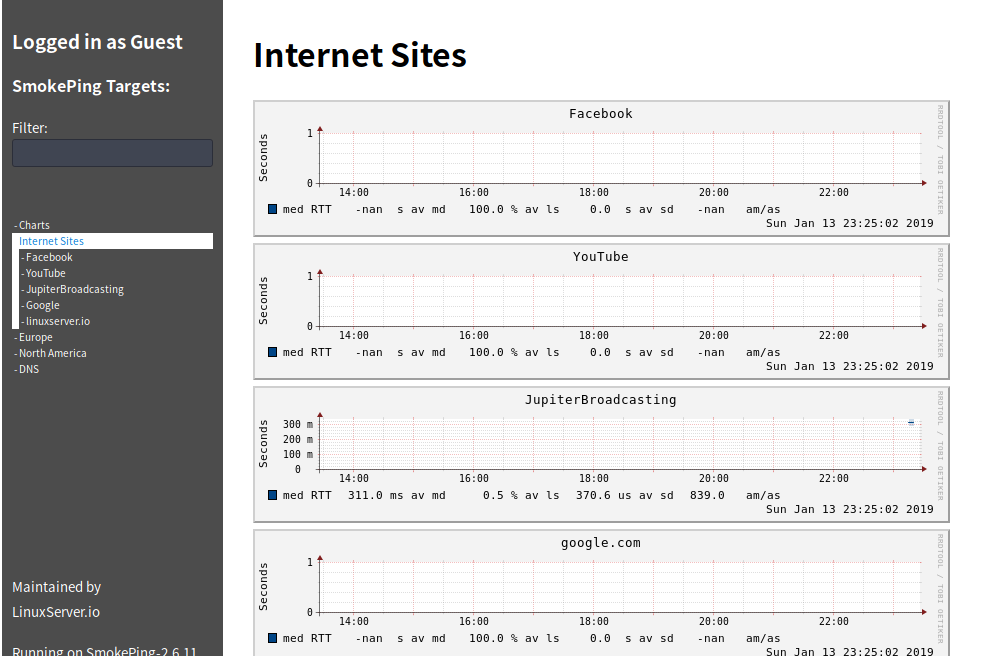This screenshot has height=656, width=987.
Task: Open the Google target link
Action: (42, 304)
